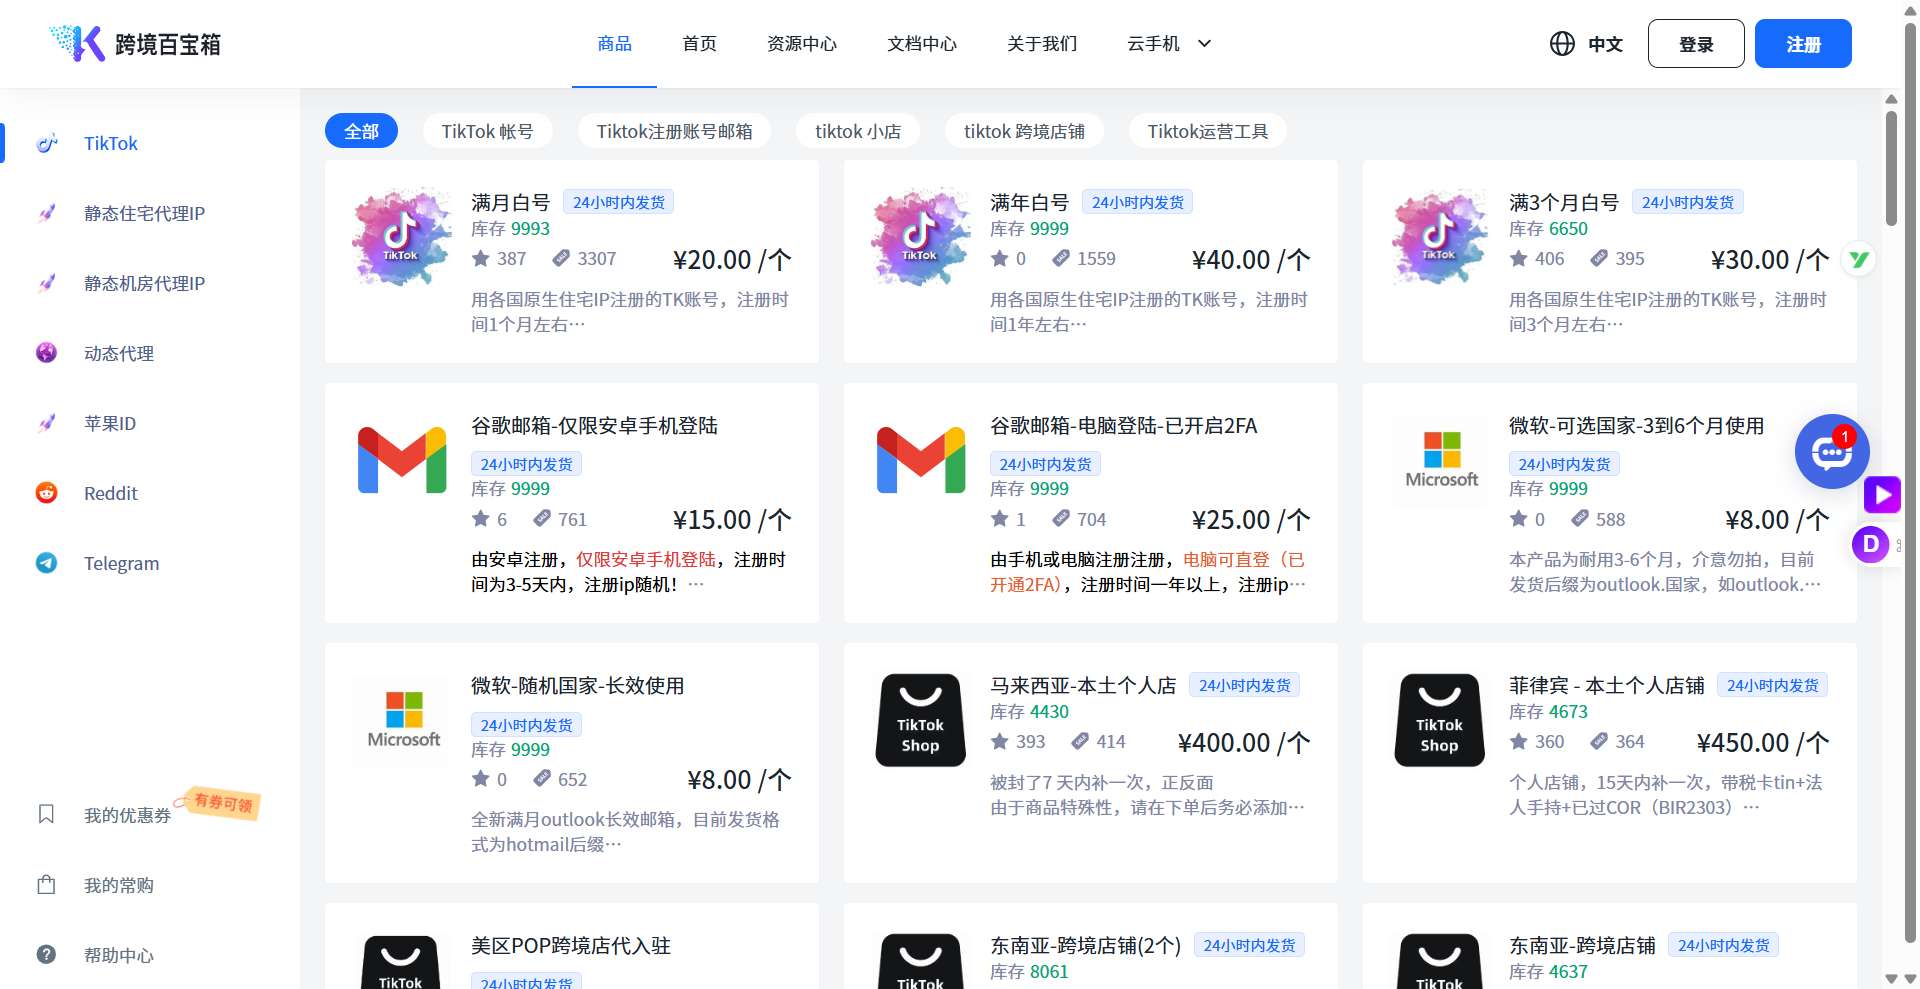Open 我的优惠券 in sidebar

click(128, 815)
